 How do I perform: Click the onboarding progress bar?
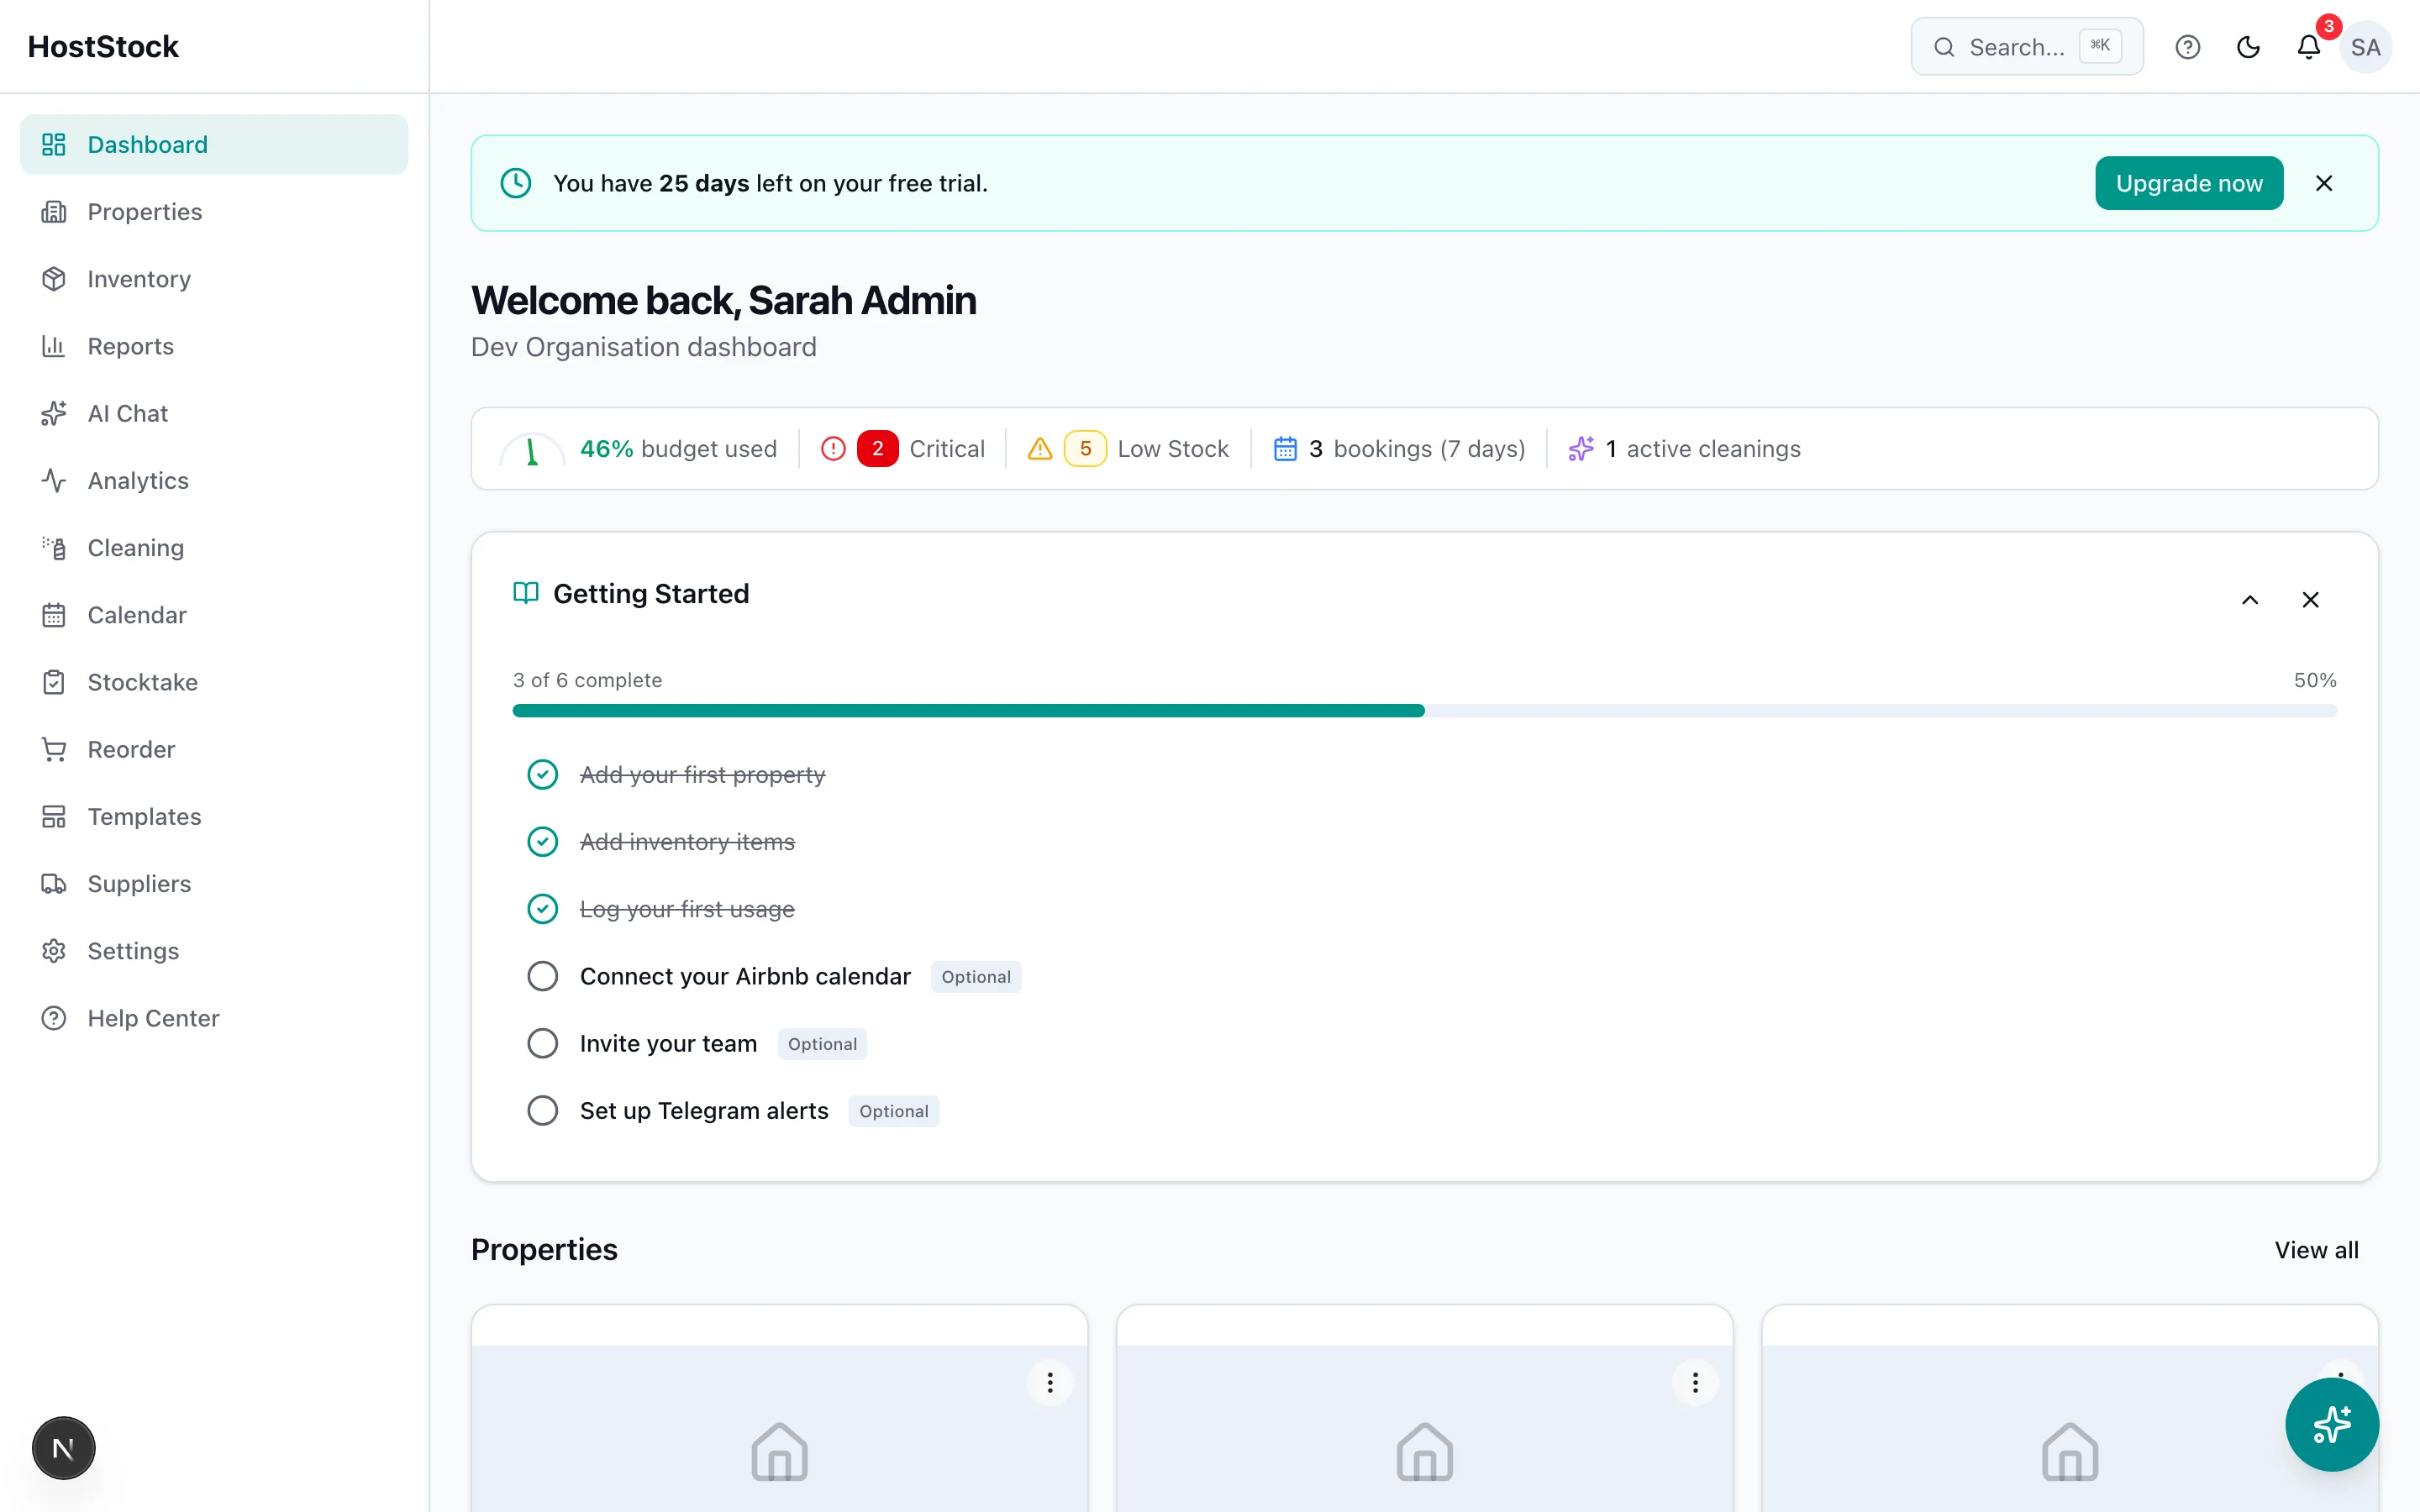pos(1424,711)
